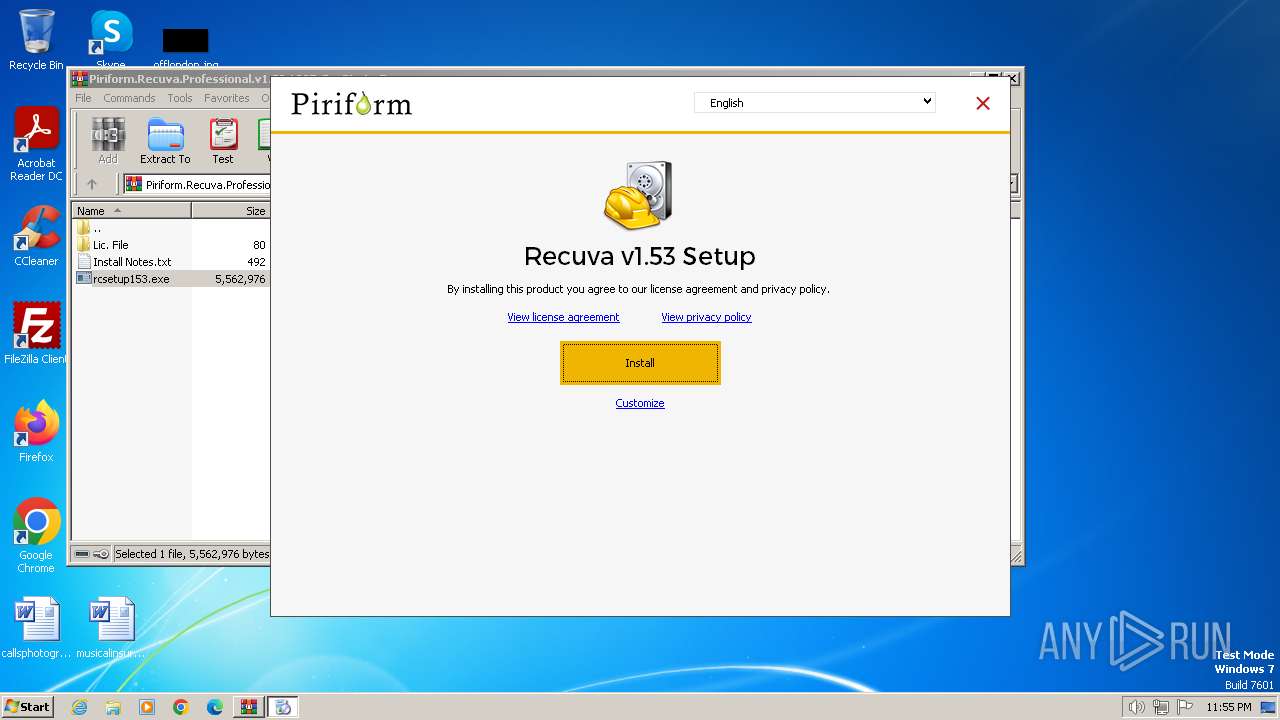Screen dimensions: 1280x720
Task: Open File Explorer from taskbar
Action: tap(113, 707)
